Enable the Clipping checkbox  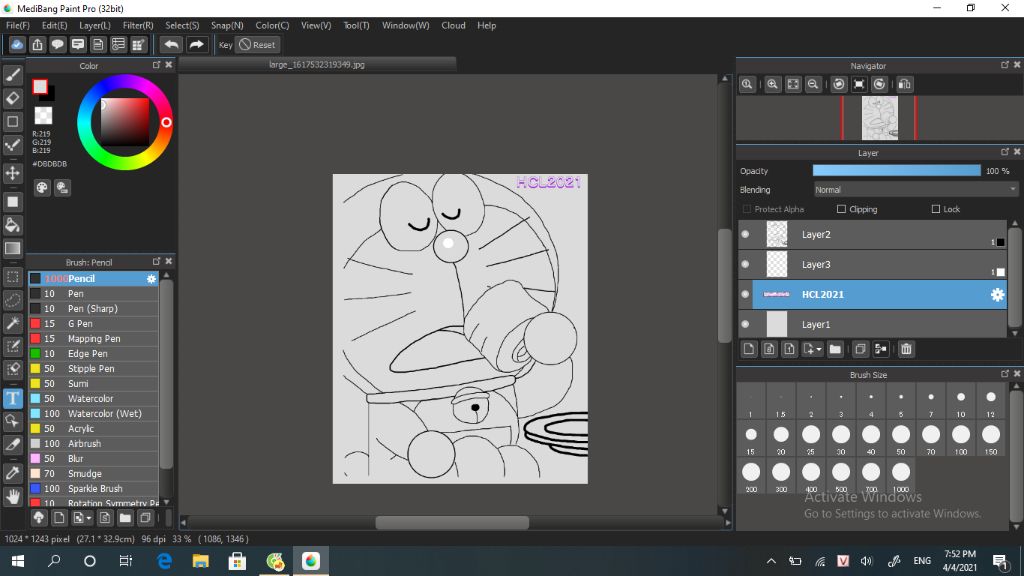point(841,209)
